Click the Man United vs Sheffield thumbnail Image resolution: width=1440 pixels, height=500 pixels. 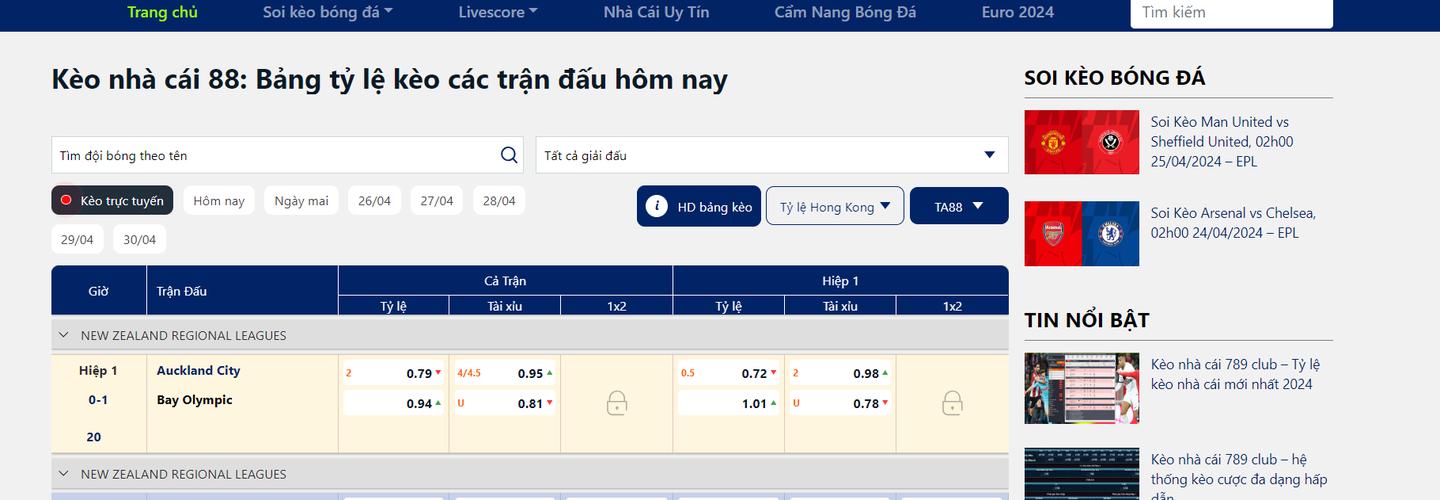(1081, 142)
